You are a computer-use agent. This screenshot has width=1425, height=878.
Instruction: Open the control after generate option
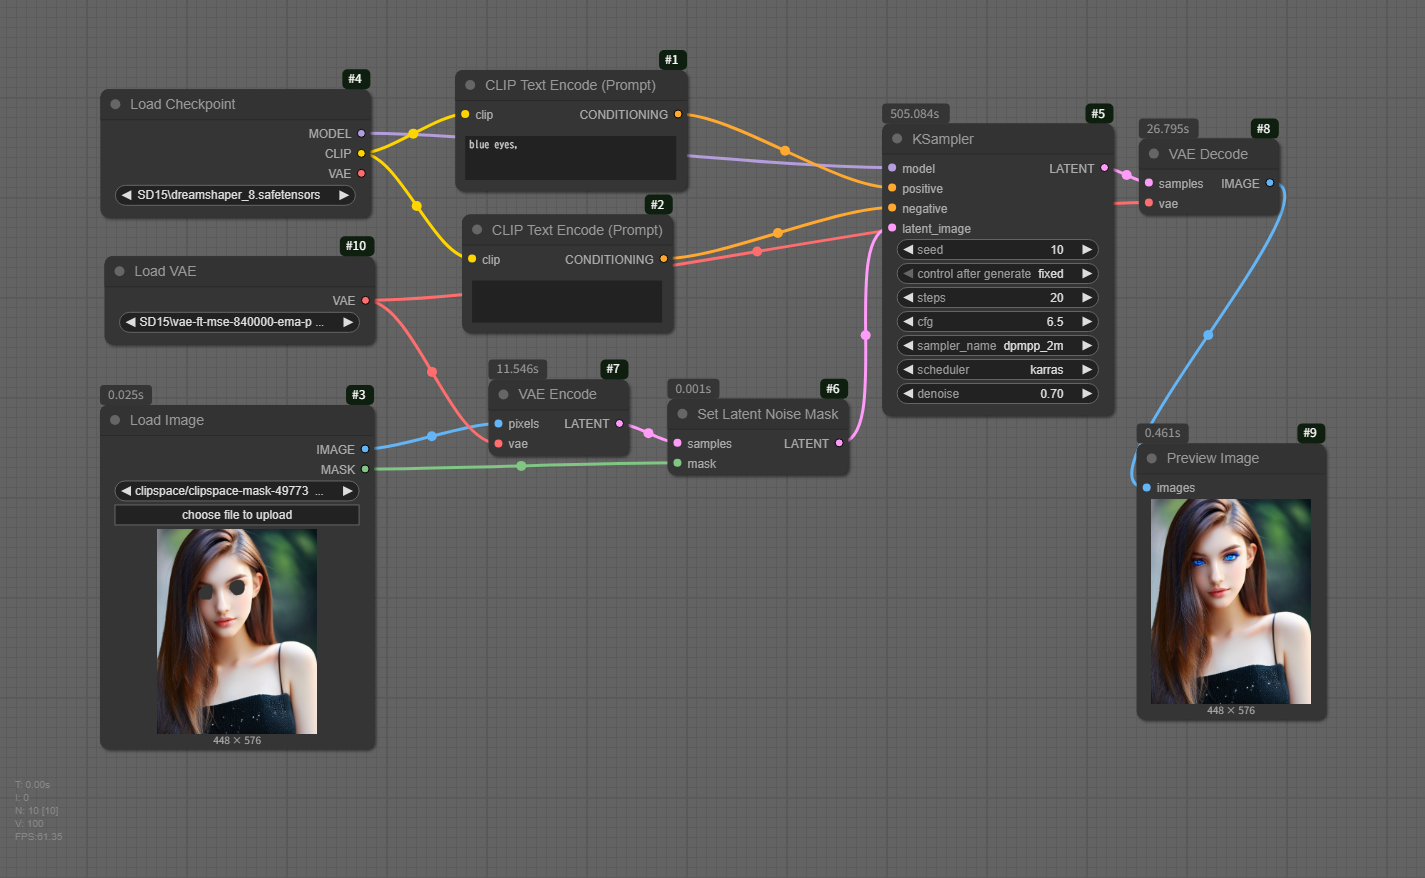click(996, 274)
